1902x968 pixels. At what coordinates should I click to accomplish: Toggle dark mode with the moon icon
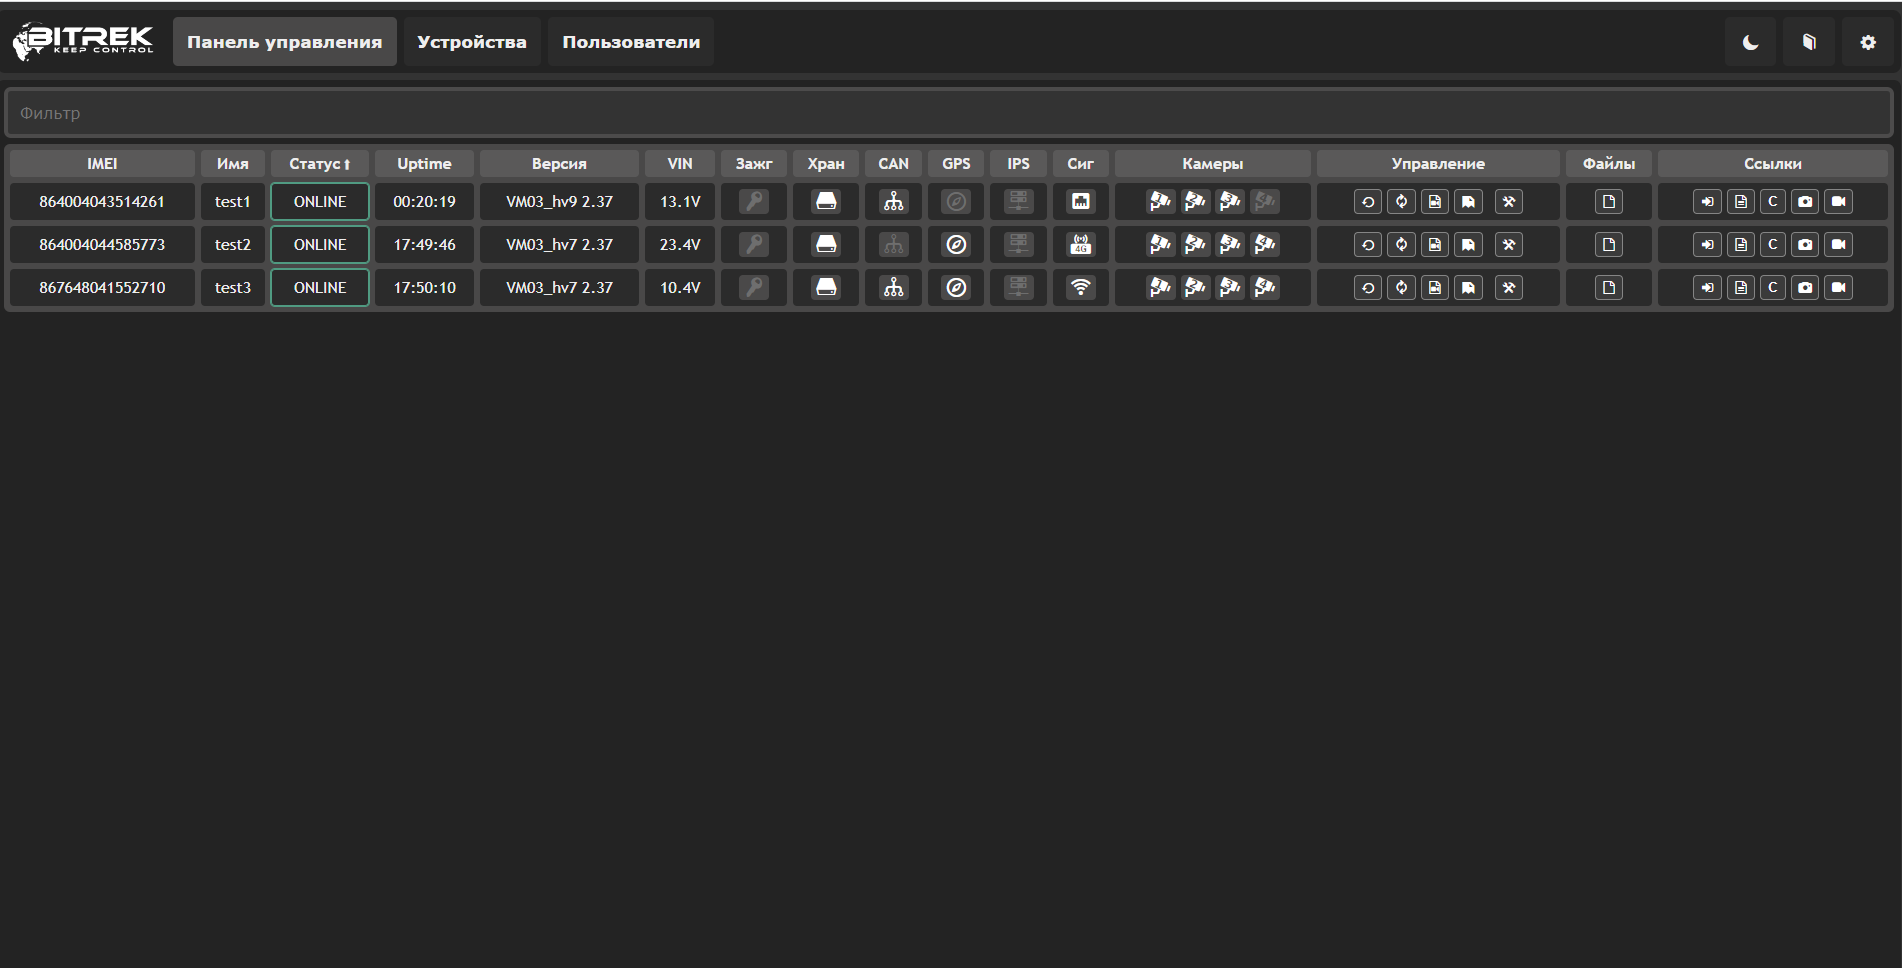(x=1750, y=42)
